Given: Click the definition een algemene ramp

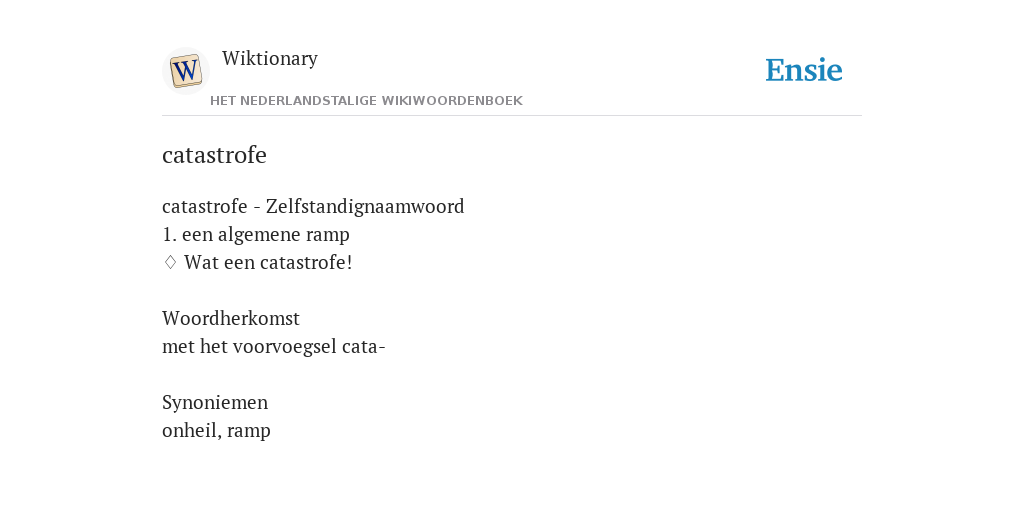Looking at the screenshot, I should click(x=266, y=234).
